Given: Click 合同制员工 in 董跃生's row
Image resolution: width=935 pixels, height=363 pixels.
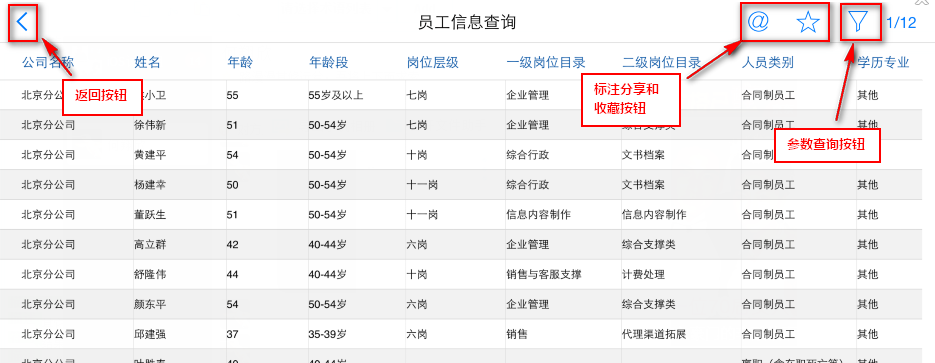Looking at the screenshot, I should point(768,215).
